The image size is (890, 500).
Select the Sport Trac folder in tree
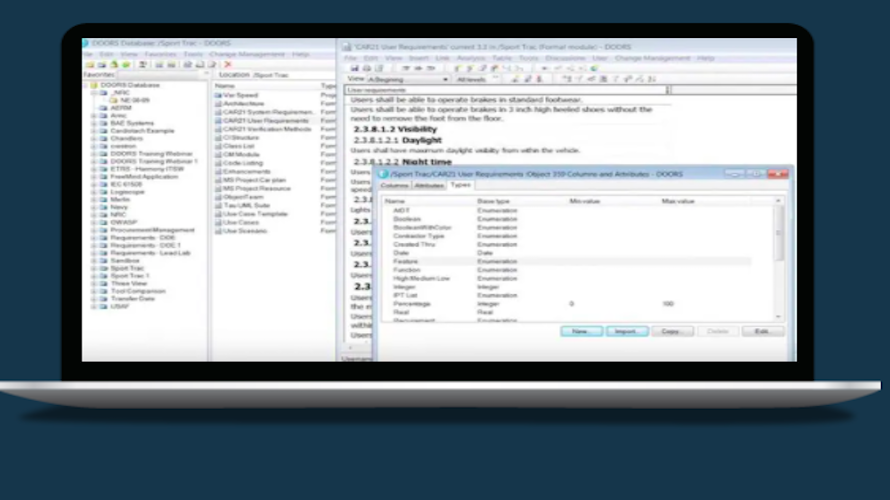point(127,268)
